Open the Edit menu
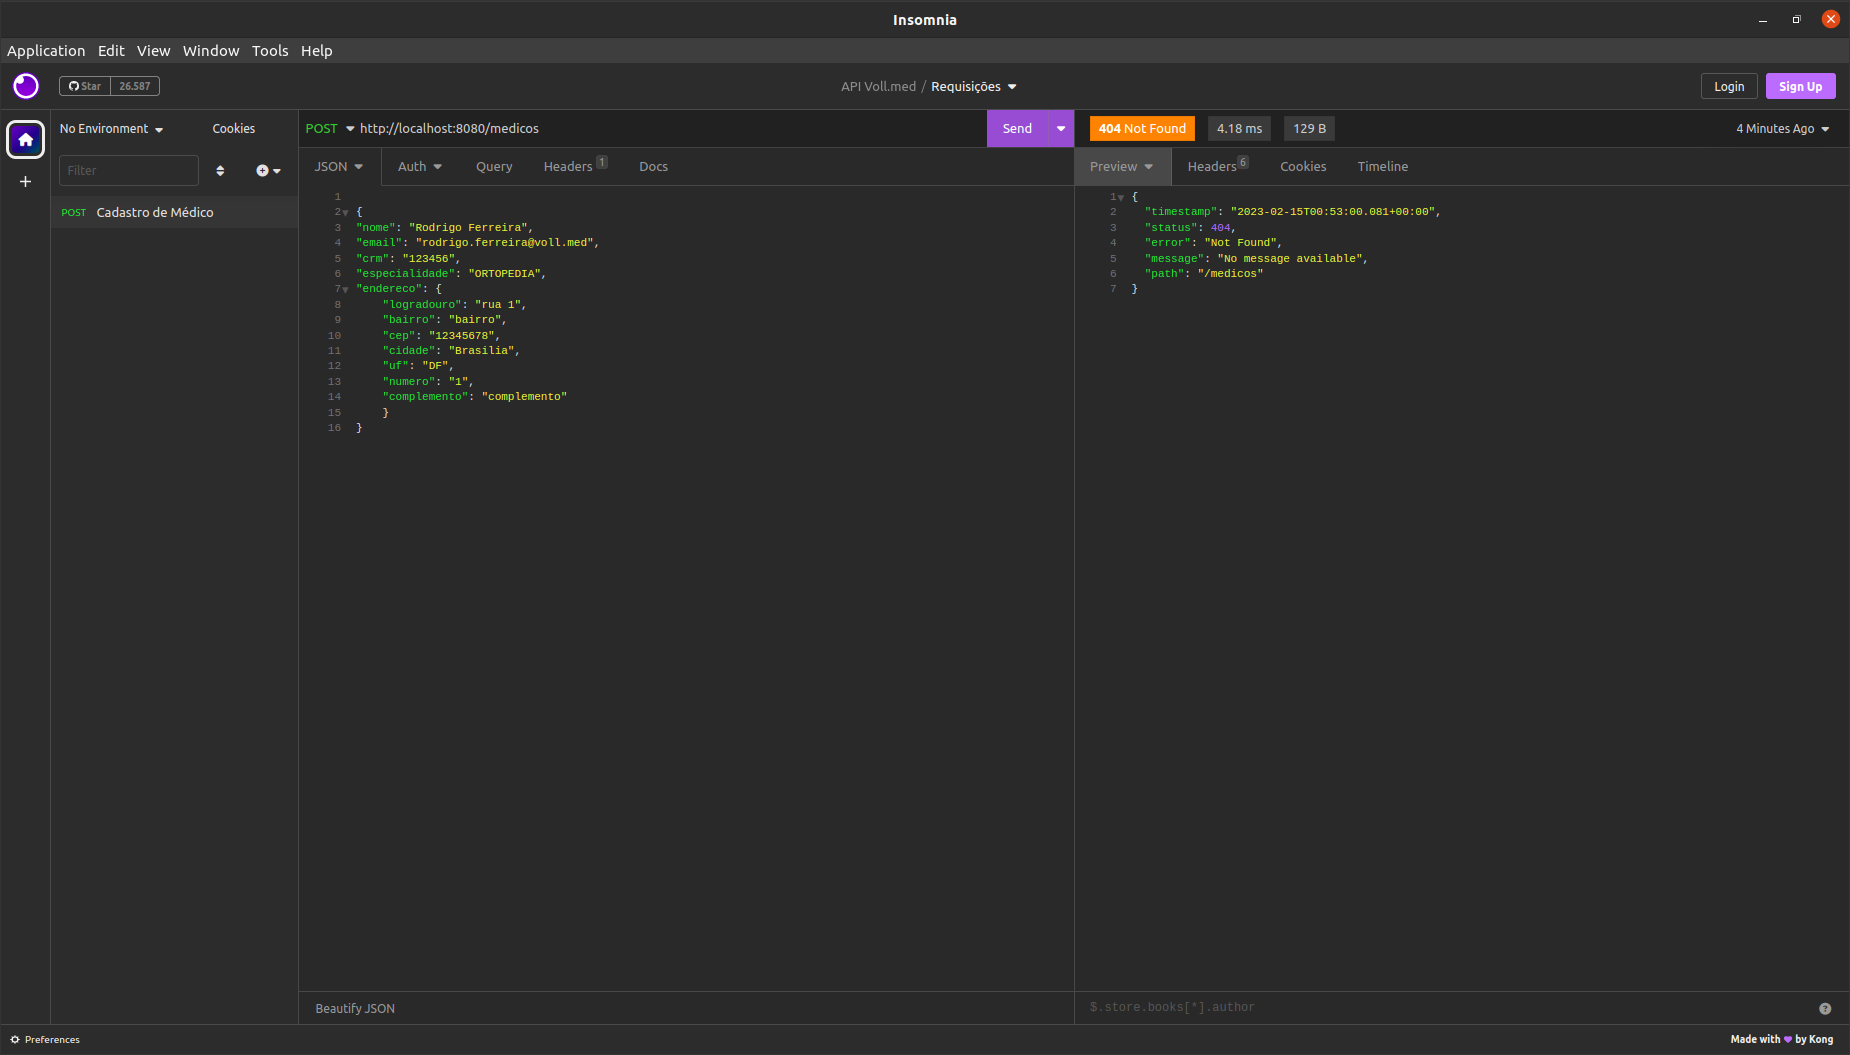 [x=111, y=51]
